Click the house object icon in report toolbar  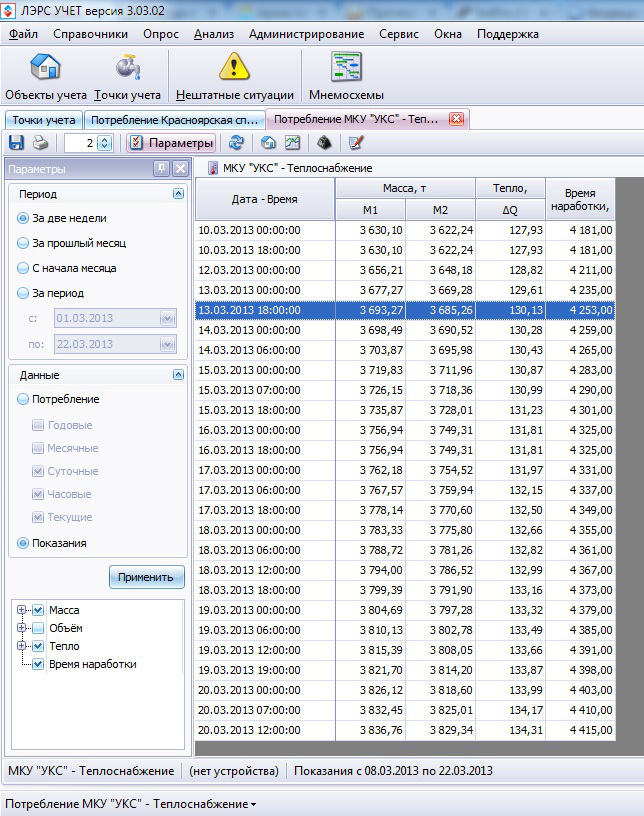268,143
